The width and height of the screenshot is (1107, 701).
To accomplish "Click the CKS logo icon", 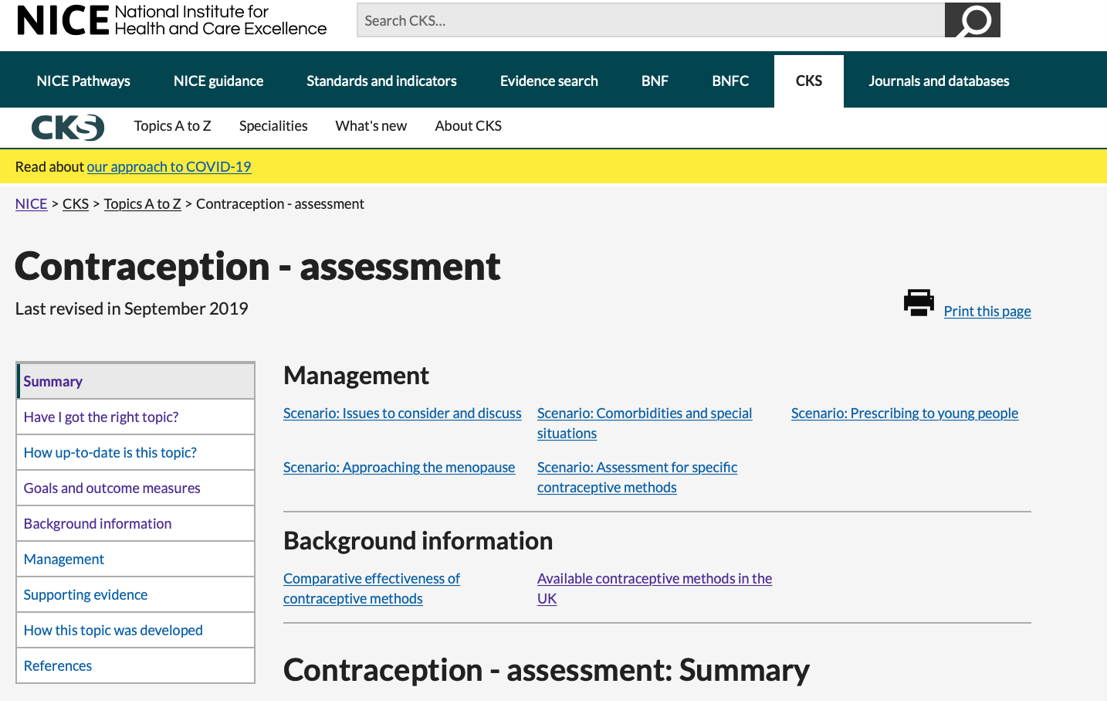I will coord(67,127).
